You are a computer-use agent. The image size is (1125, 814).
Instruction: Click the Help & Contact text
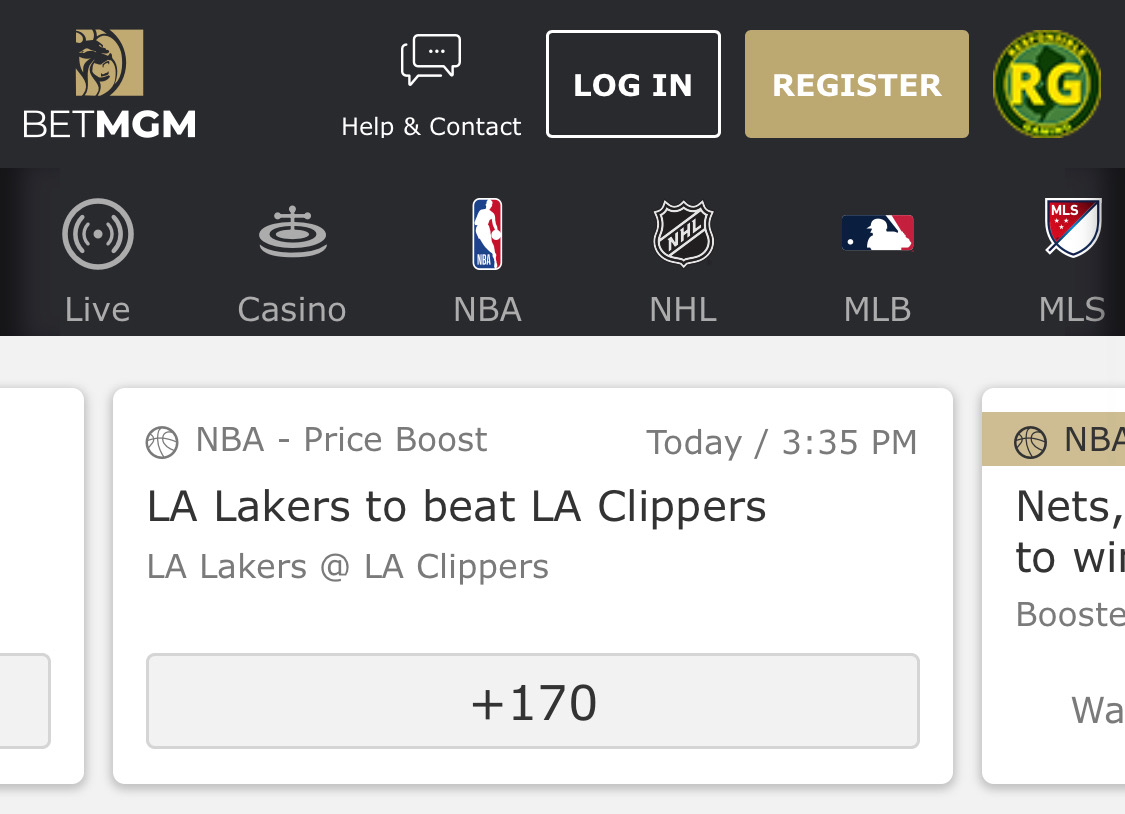(x=431, y=126)
